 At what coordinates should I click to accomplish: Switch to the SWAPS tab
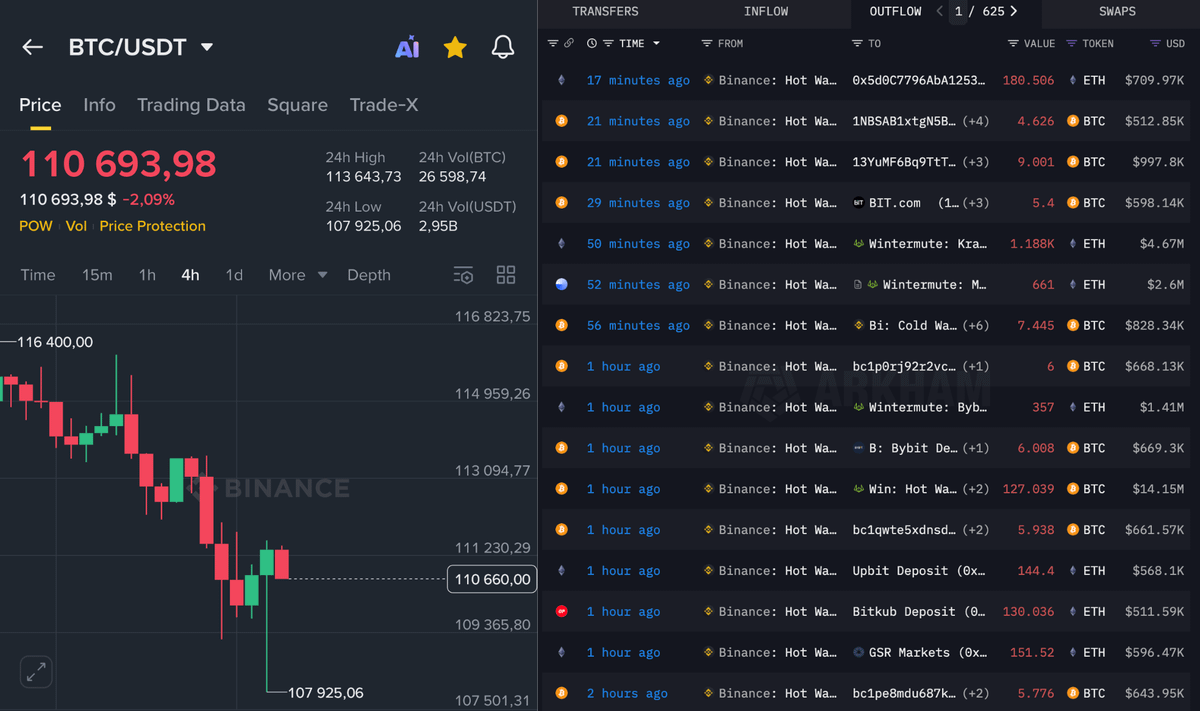1117,12
